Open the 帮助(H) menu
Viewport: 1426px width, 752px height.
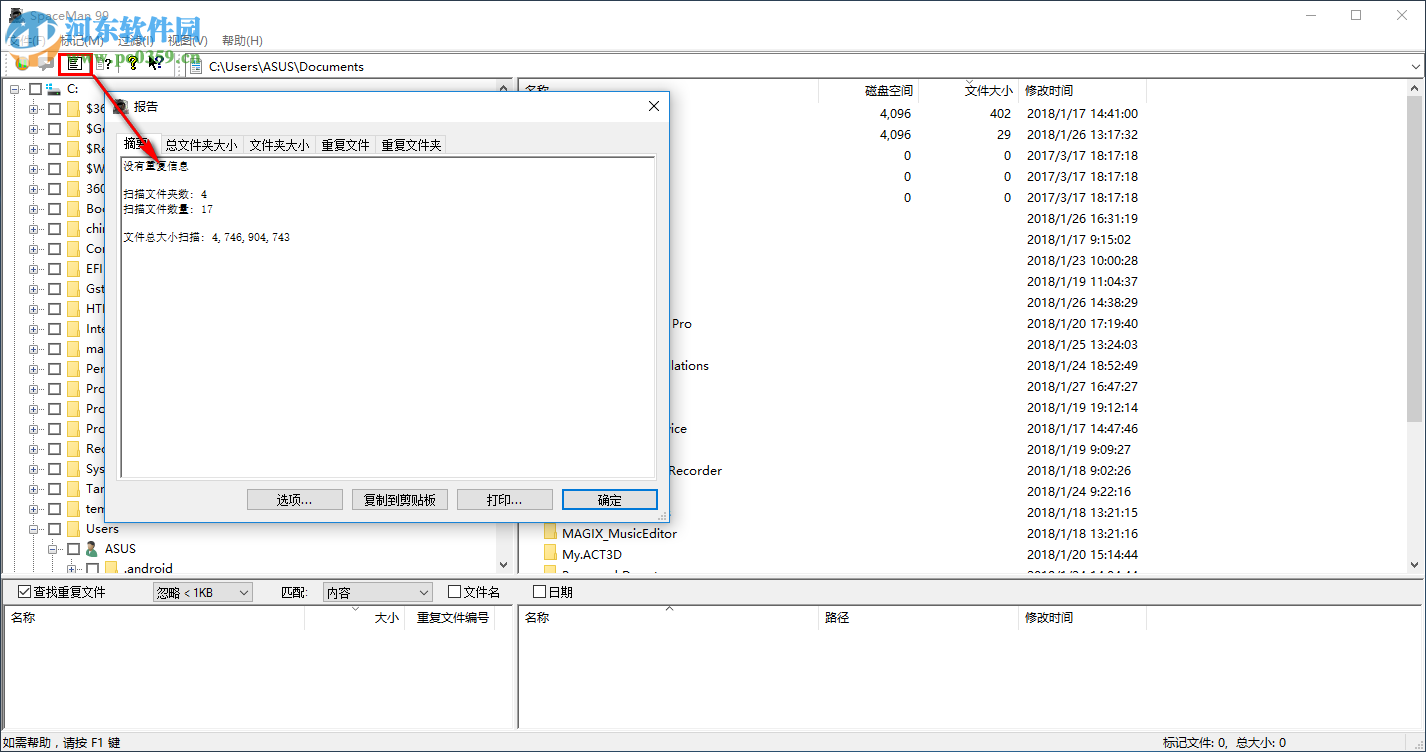(242, 41)
